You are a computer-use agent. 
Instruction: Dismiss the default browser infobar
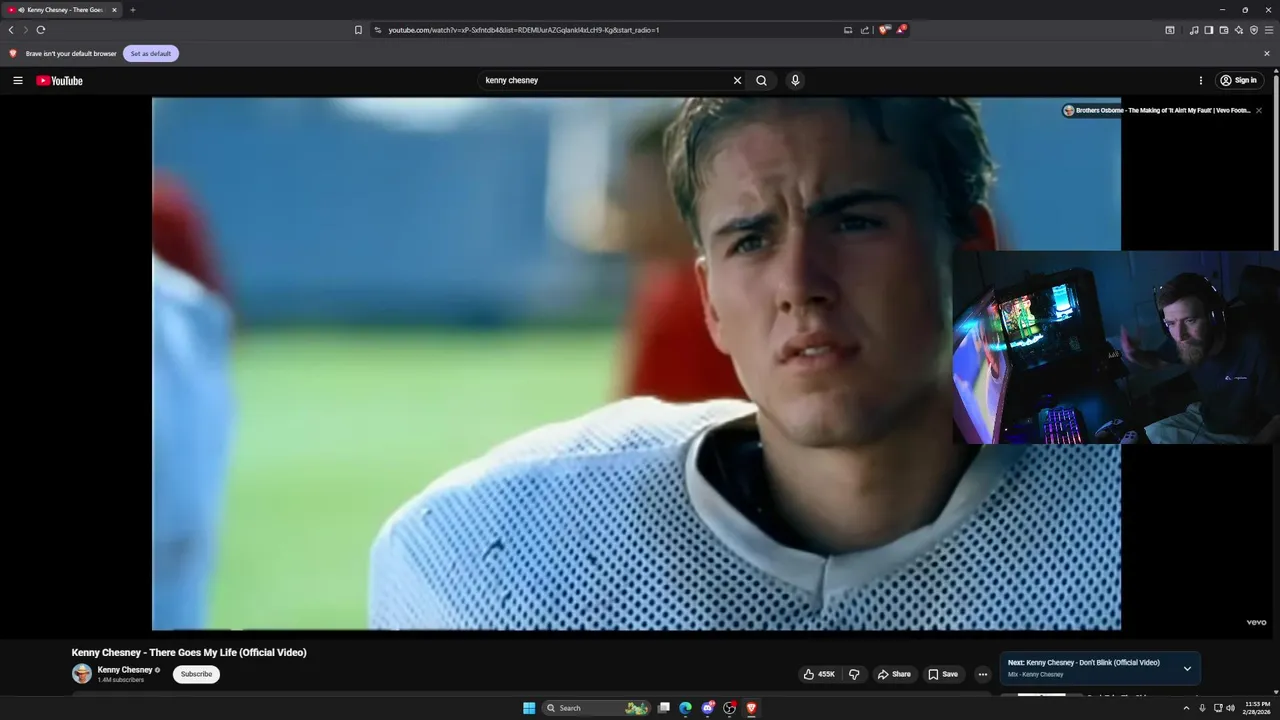1267,54
